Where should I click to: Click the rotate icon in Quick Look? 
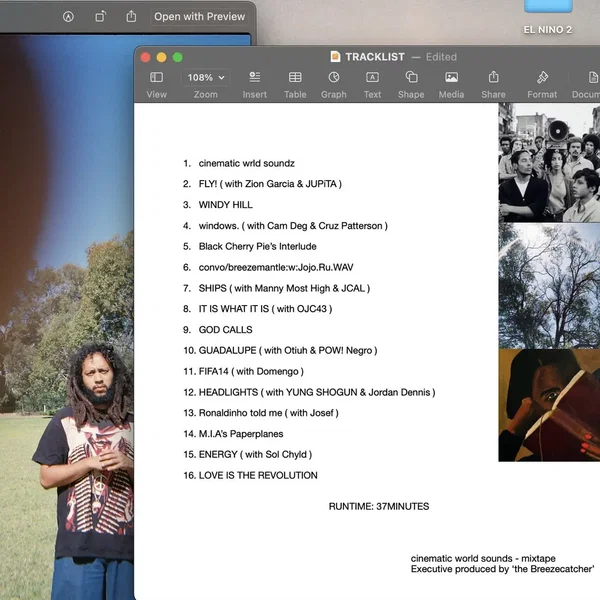point(100,17)
